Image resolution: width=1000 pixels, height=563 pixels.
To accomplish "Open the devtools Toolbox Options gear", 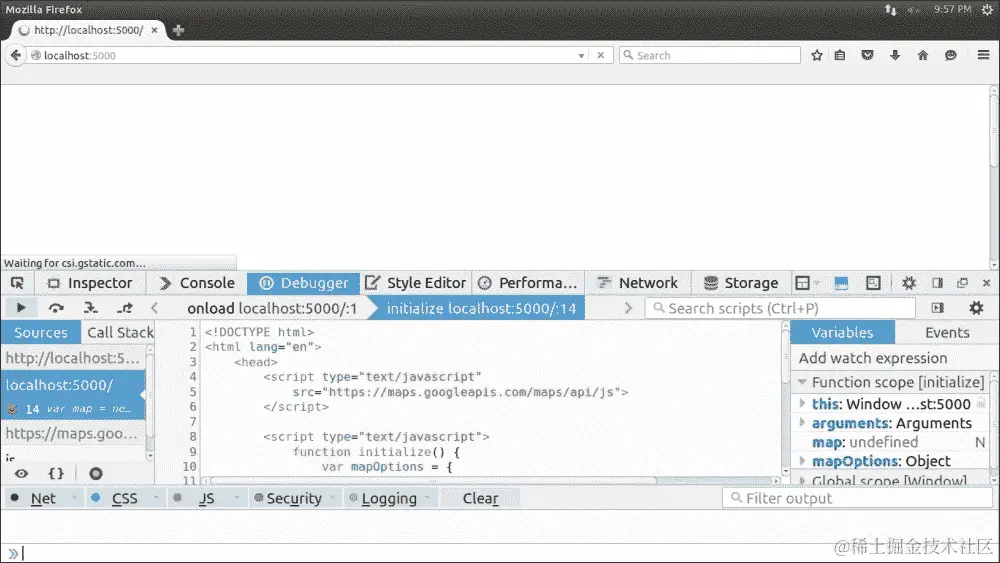I will tap(909, 283).
